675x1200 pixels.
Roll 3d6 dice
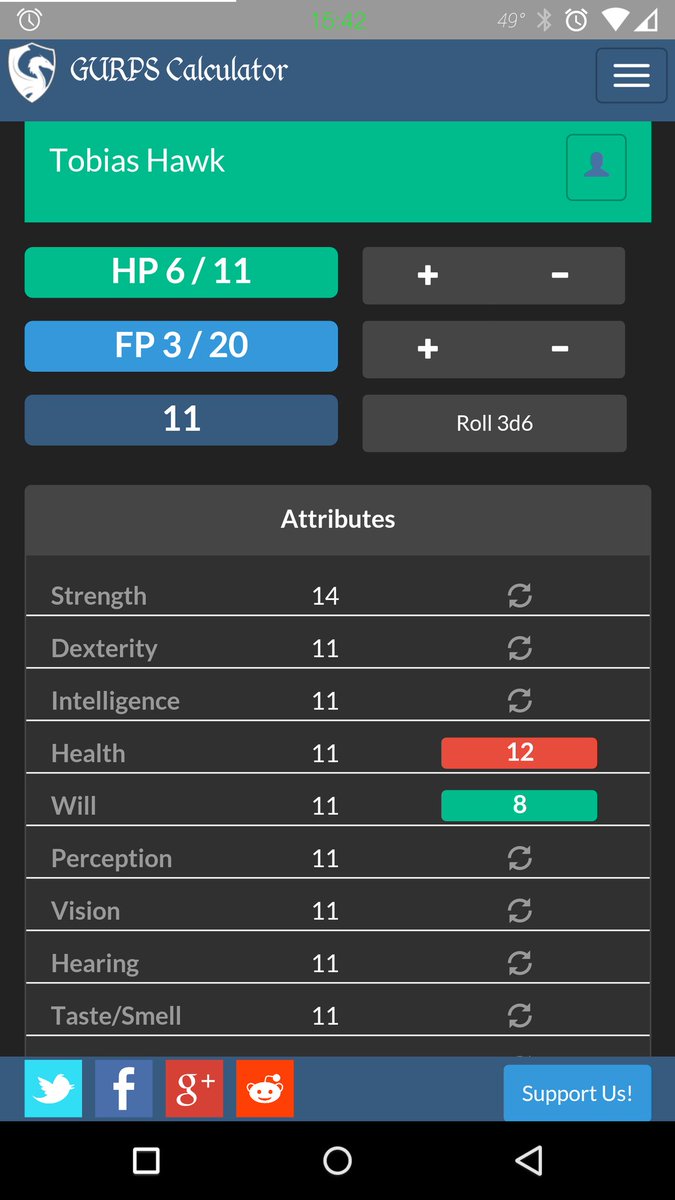(493, 423)
